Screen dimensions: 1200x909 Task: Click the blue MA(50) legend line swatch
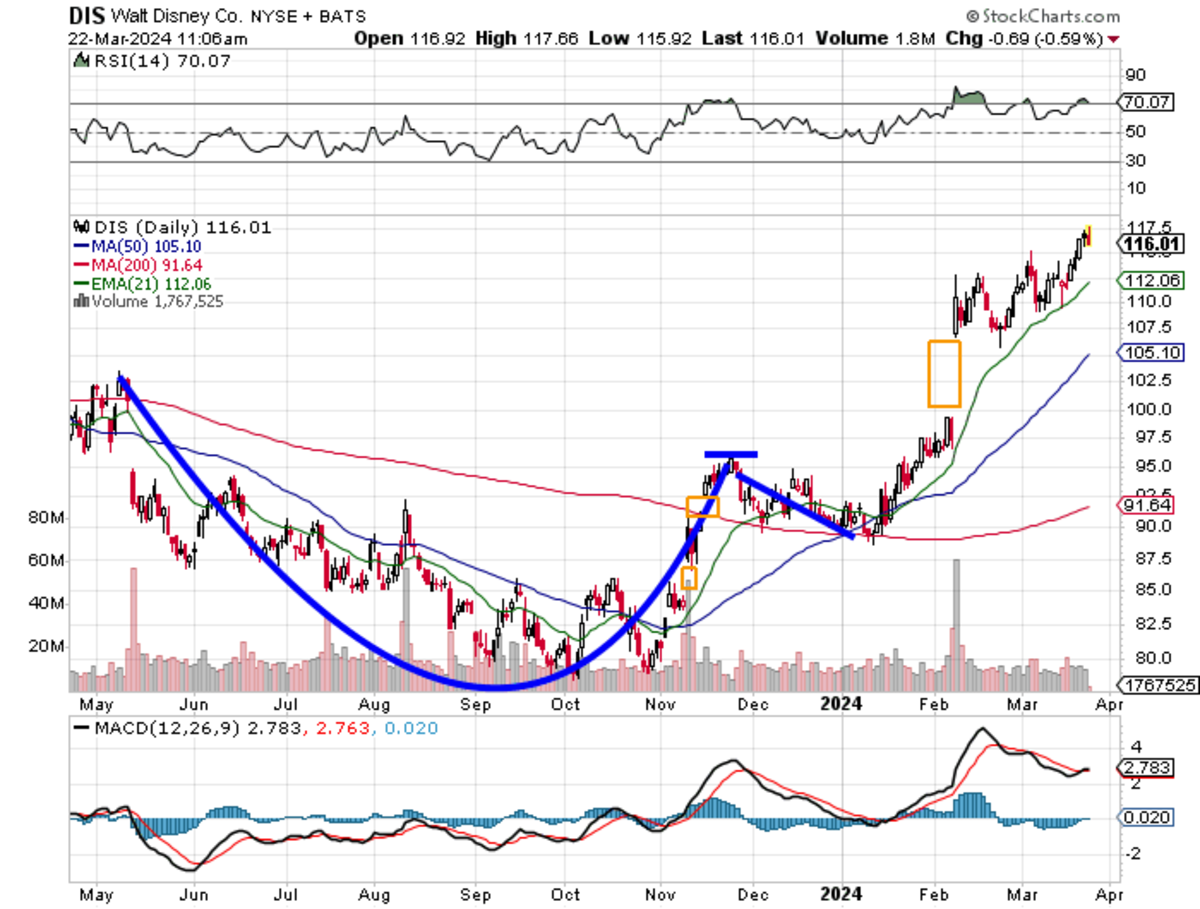(x=81, y=247)
